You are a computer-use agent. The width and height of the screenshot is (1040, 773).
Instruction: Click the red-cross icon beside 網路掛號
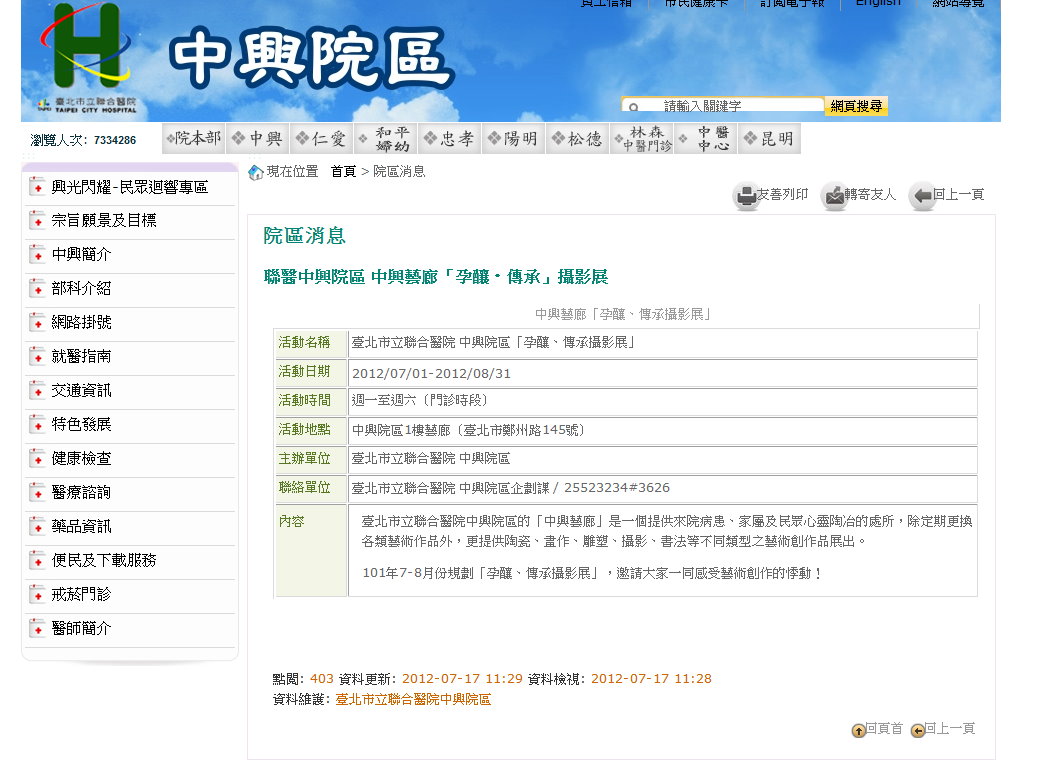pyautogui.click(x=37, y=322)
